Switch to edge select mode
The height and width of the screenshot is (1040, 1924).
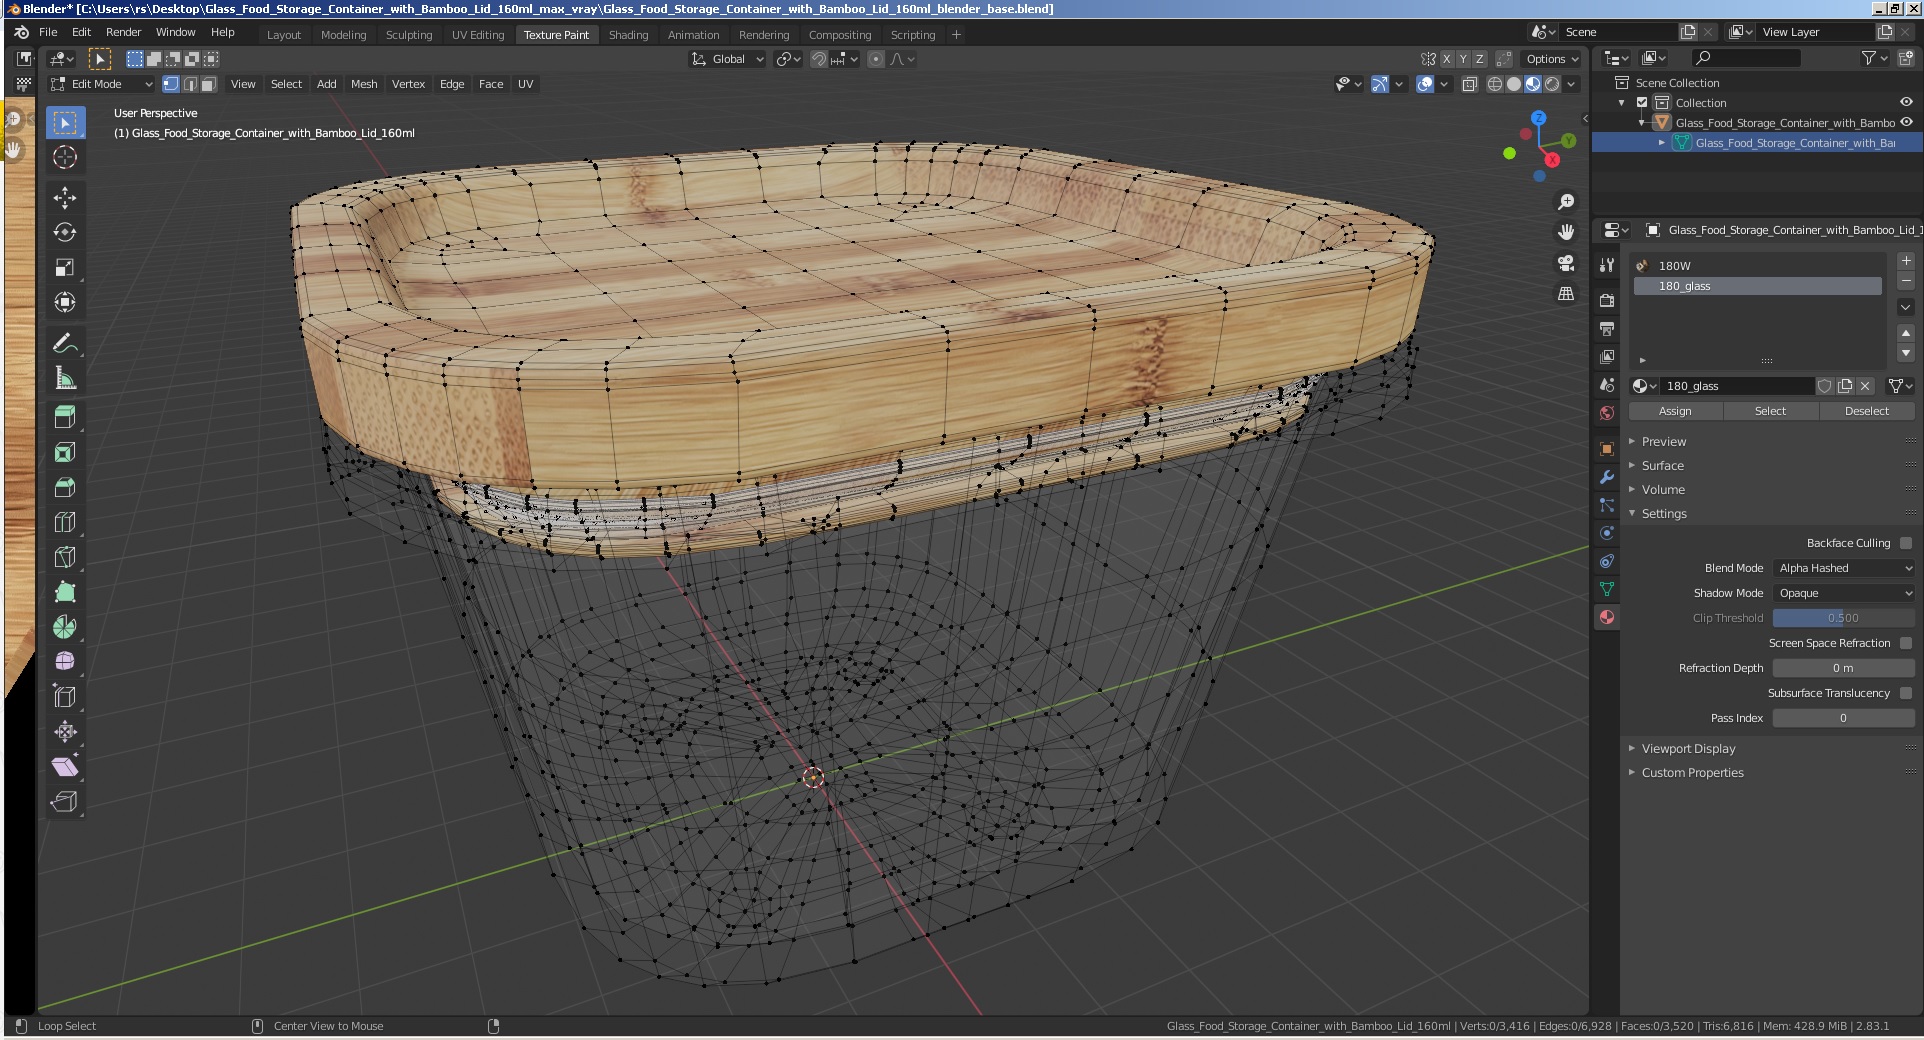(190, 84)
